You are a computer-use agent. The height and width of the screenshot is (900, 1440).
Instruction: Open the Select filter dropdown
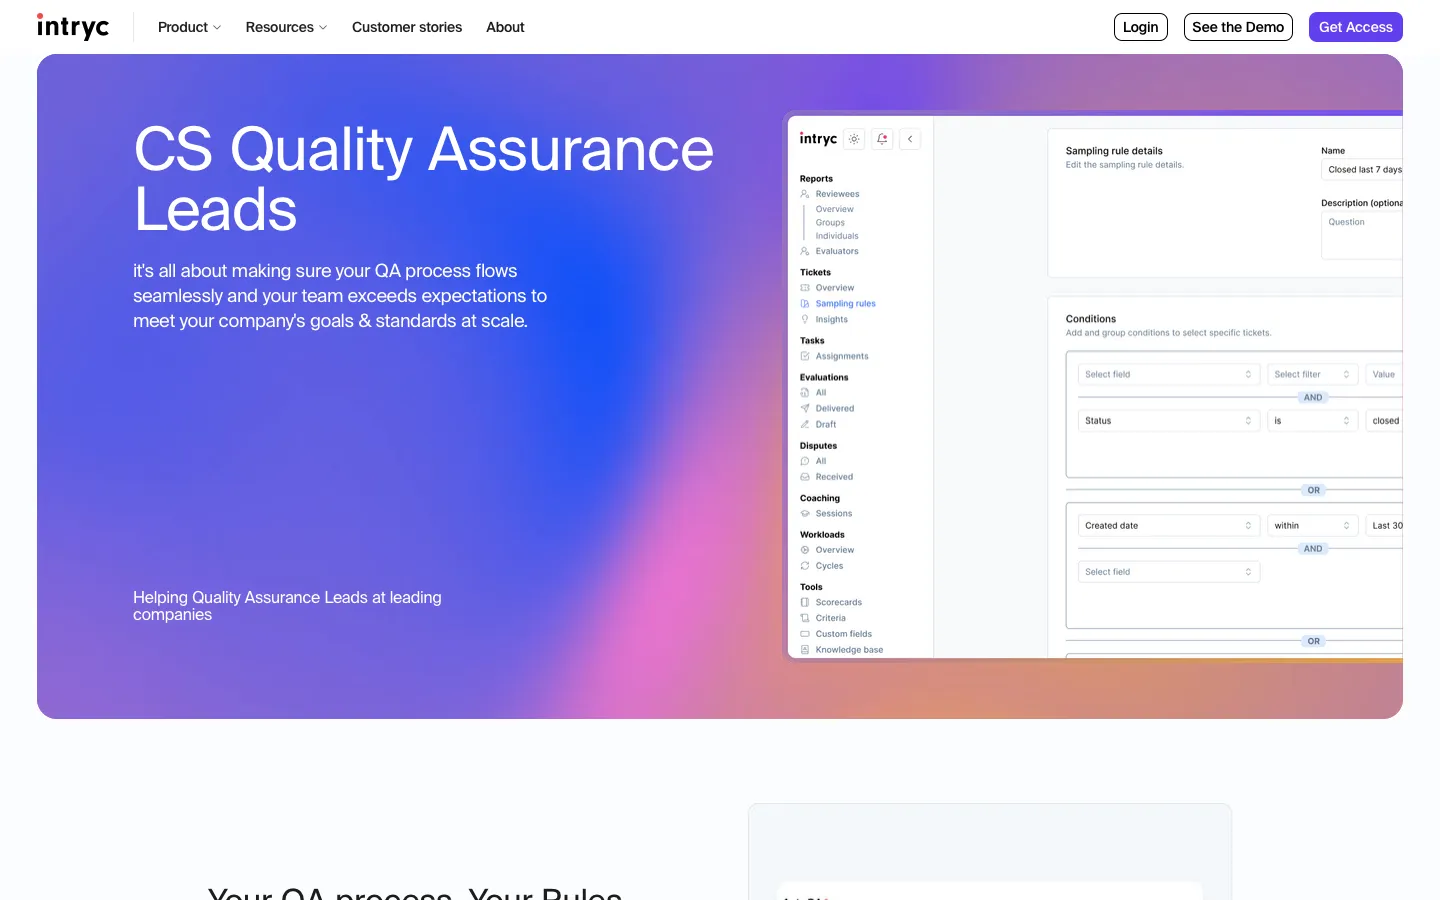[x=1313, y=374]
